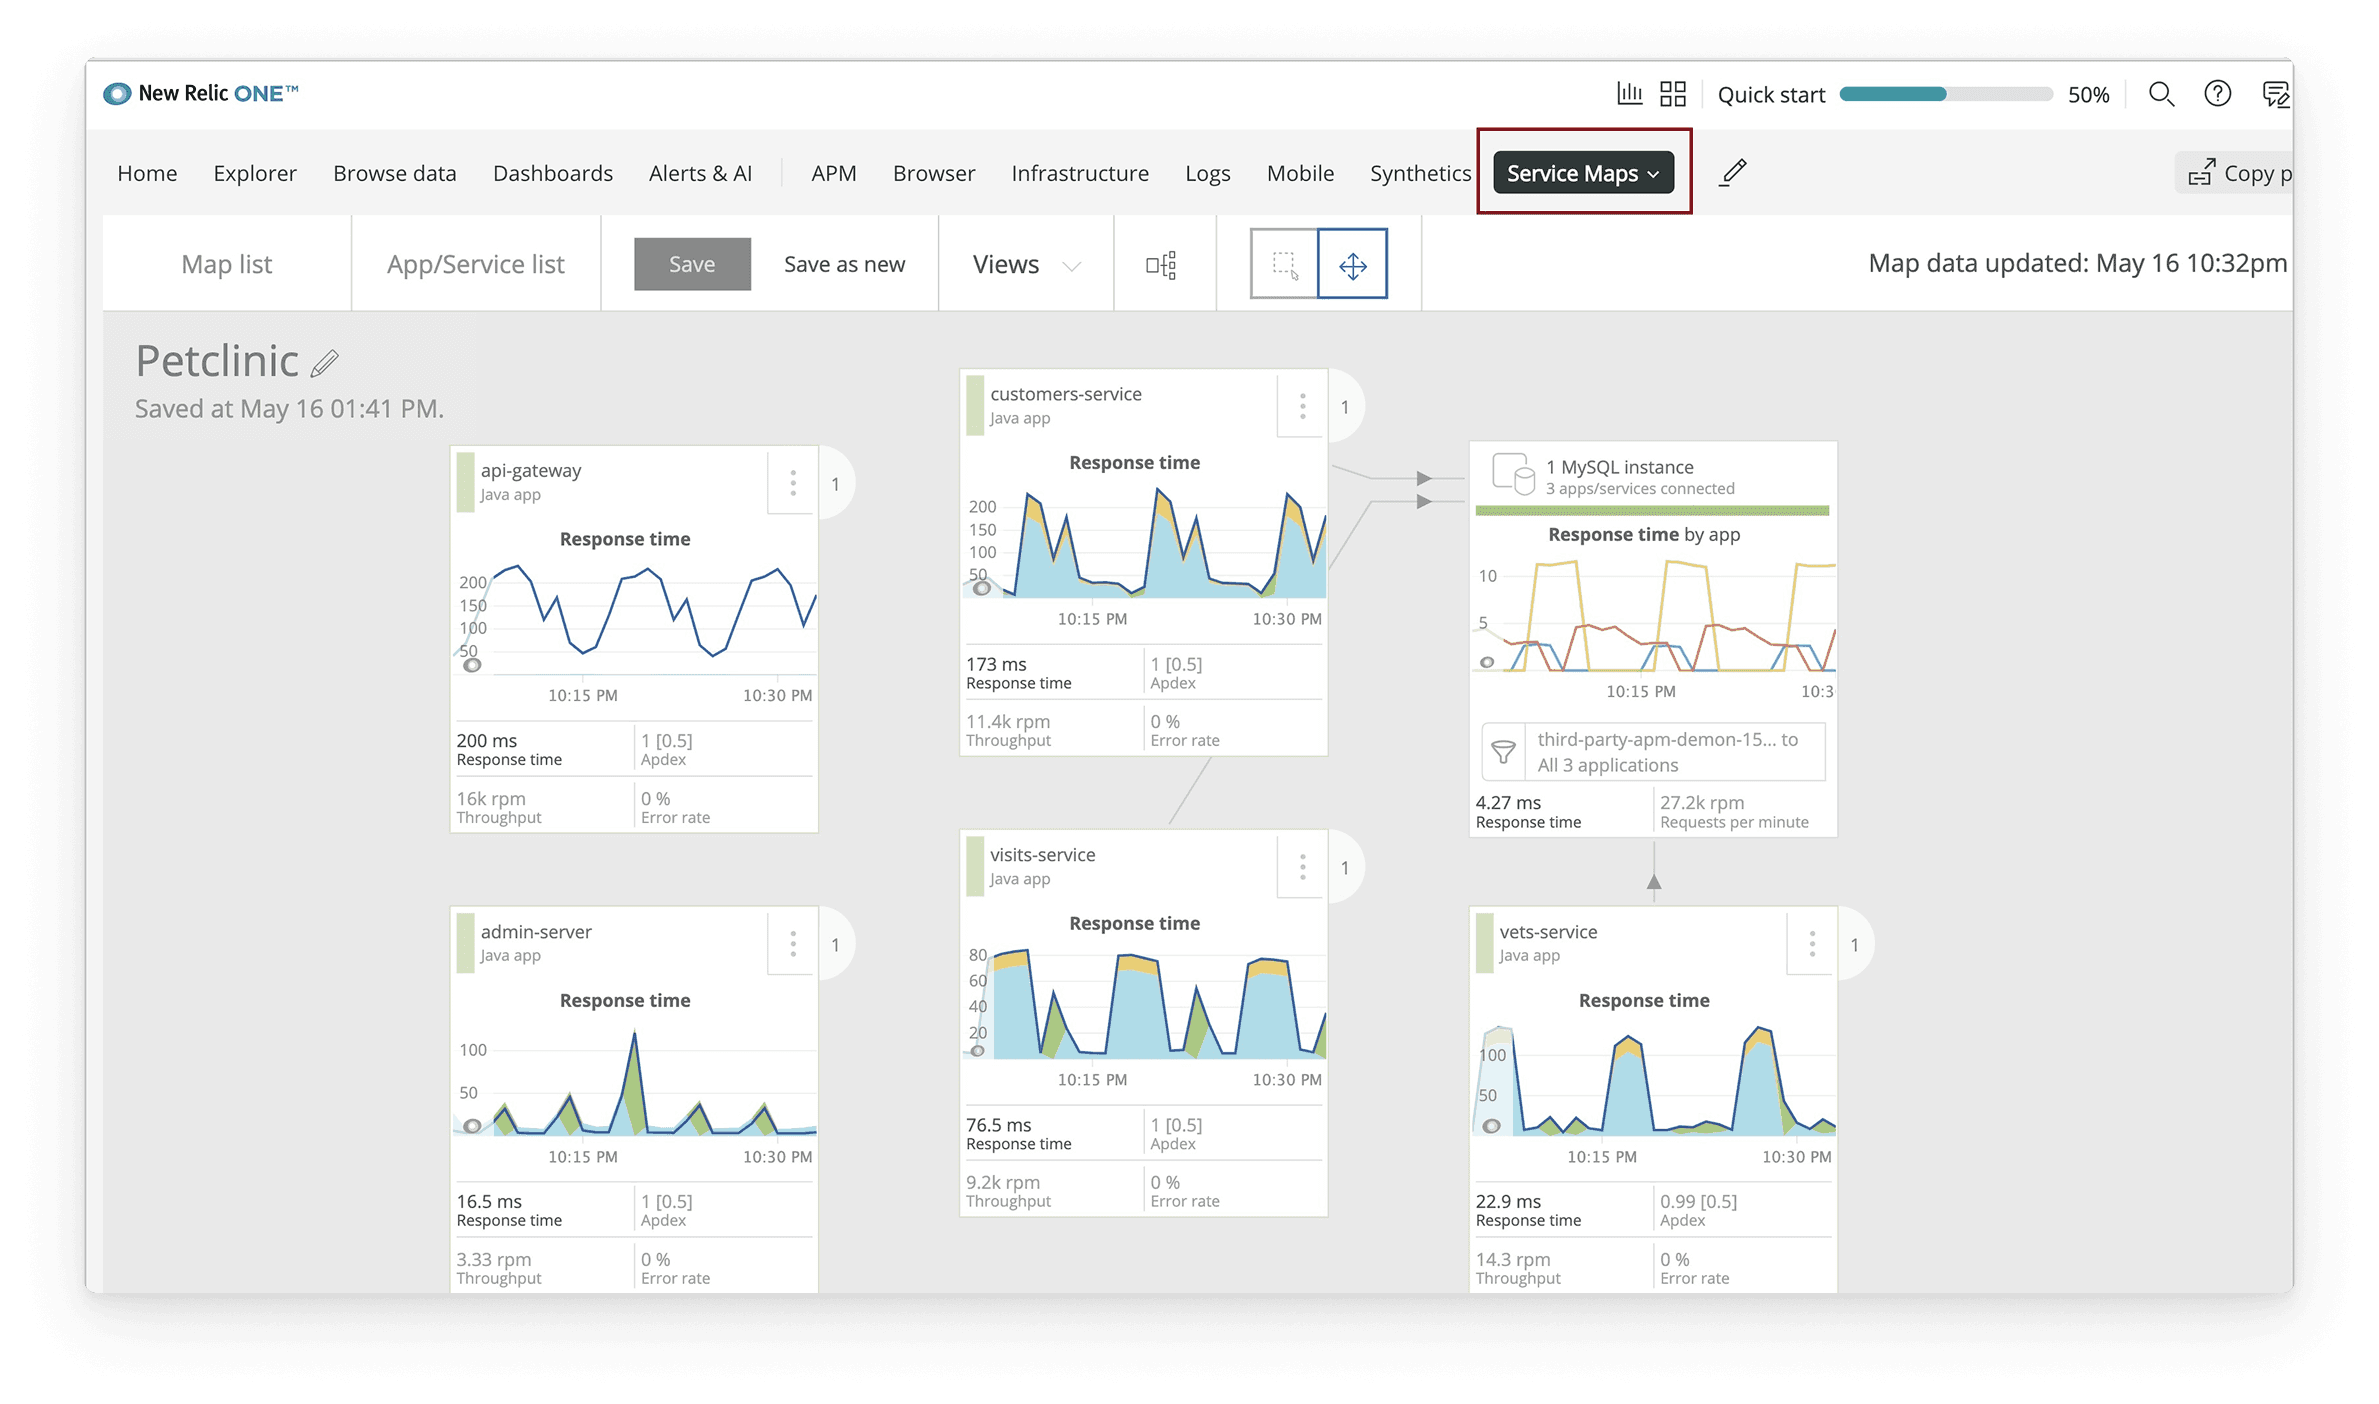
Task: Click the pencil icon beside Service Maps
Action: click(x=1733, y=172)
